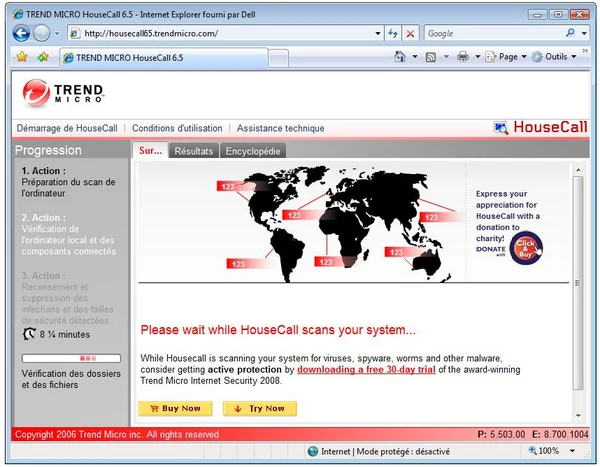Switch to the Encyclopédie tab
600x467 pixels.
(x=253, y=151)
